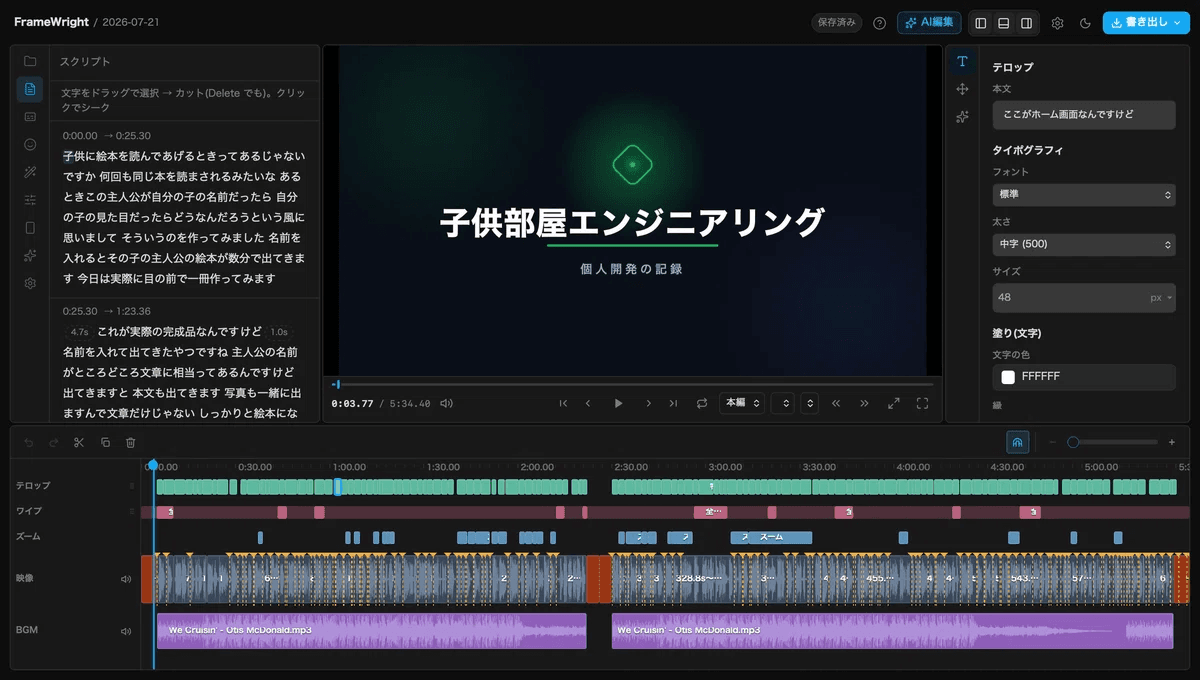Select the テロップ text tab icon
This screenshot has width=1200, height=680.
pyautogui.click(x=962, y=61)
